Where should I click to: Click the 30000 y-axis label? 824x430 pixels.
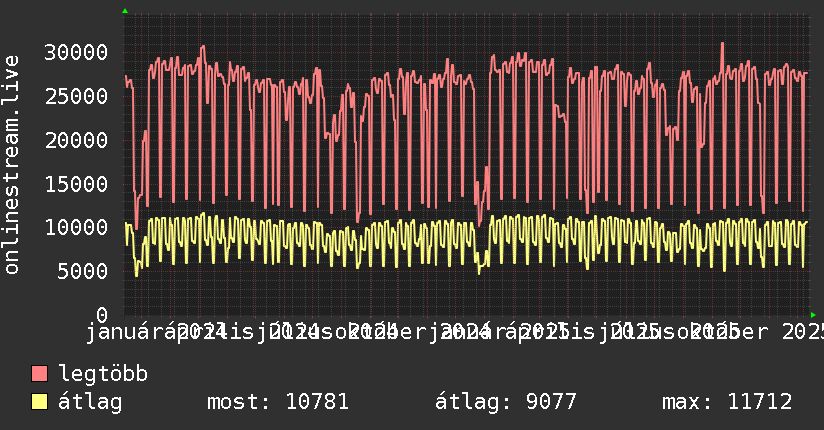[x=74, y=52]
